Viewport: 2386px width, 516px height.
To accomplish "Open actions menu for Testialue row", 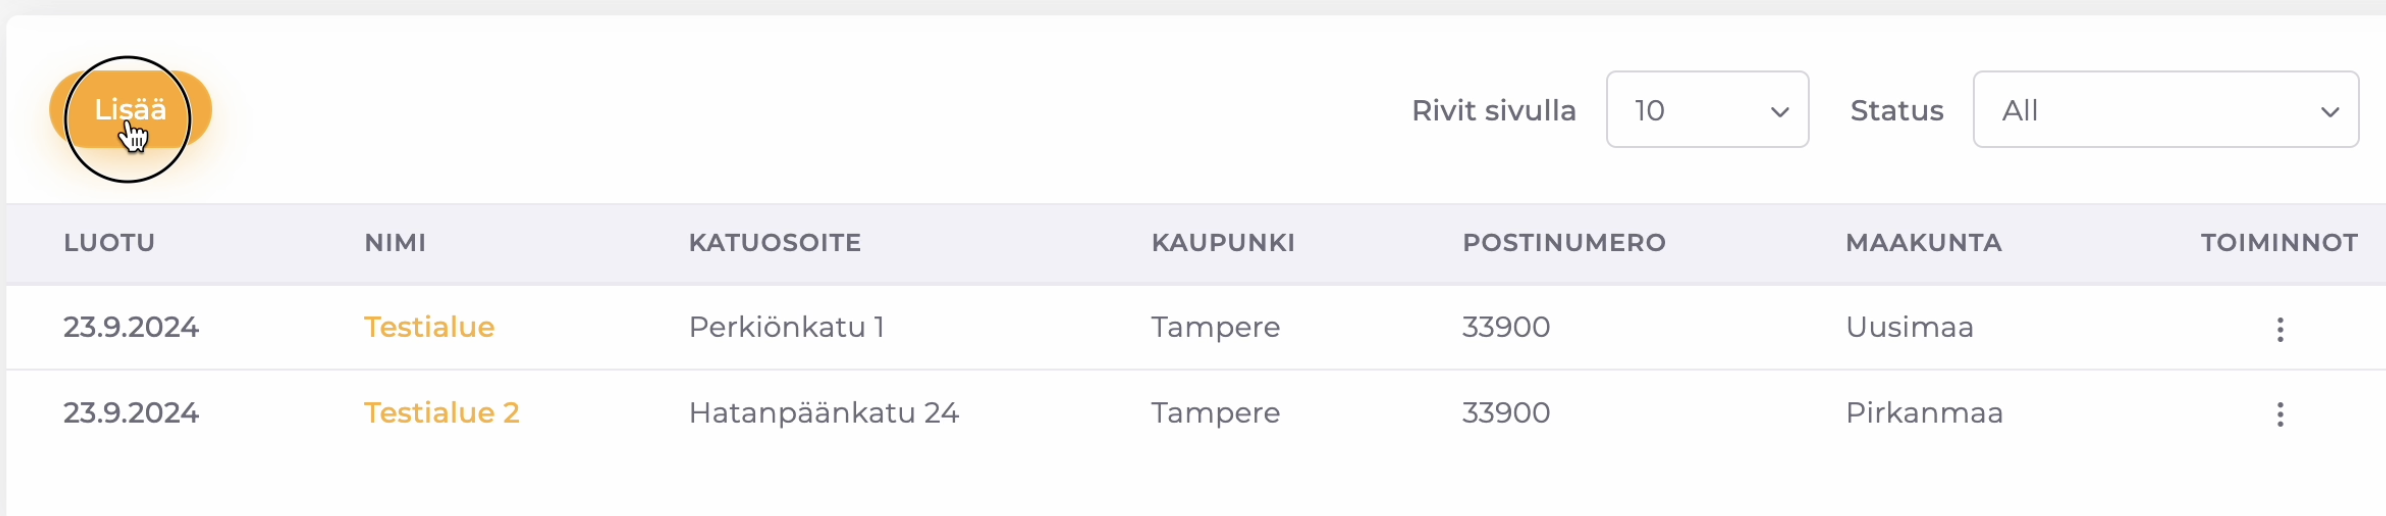I will click(2280, 329).
